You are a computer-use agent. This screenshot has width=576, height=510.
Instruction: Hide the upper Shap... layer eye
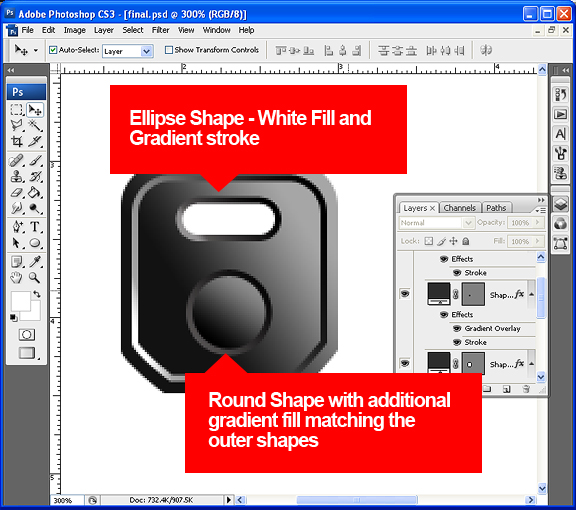point(405,294)
